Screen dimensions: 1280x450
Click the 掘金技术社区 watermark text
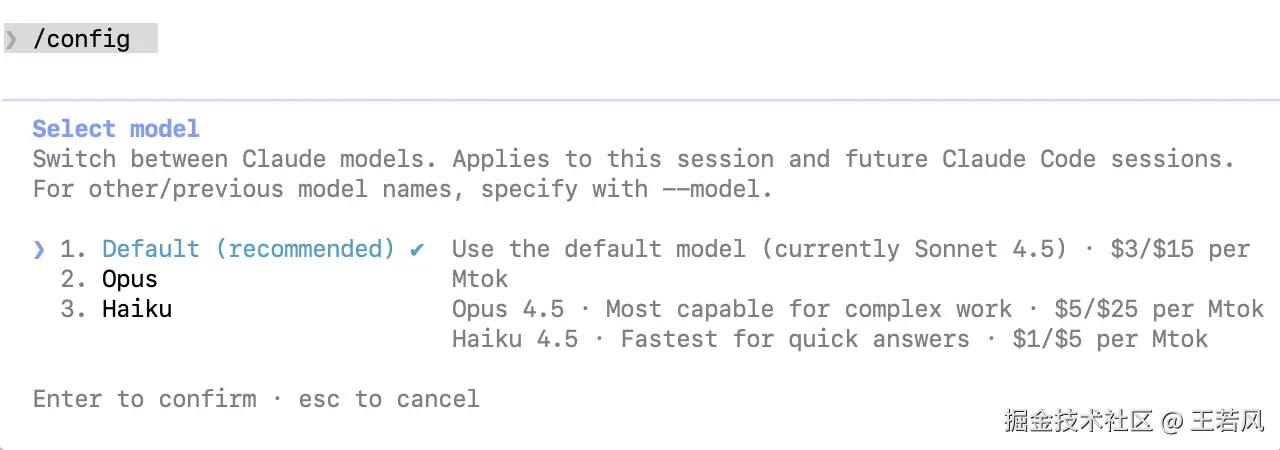click(1079, 421)
